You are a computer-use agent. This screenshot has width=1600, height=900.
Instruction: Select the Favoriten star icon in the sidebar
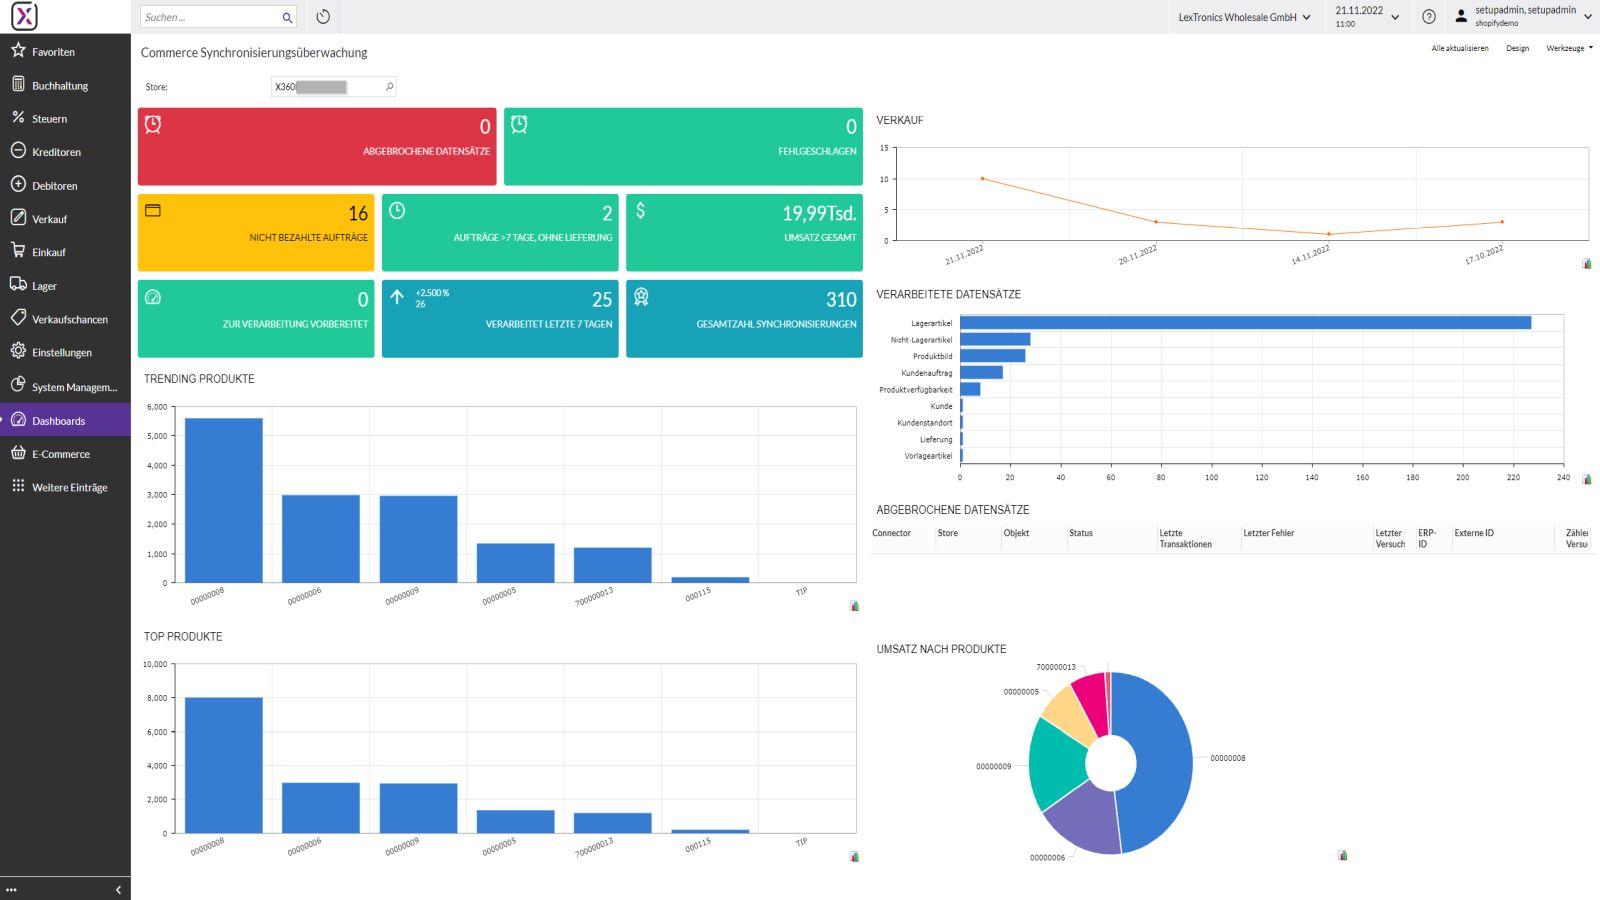(17, 51)
